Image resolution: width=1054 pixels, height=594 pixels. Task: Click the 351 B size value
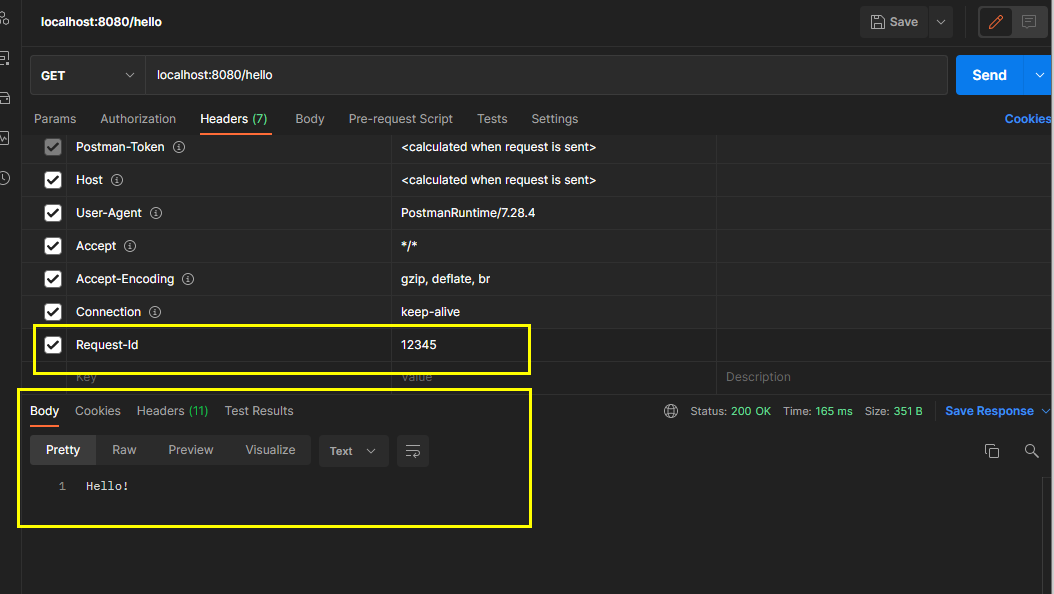click(908, 411)
